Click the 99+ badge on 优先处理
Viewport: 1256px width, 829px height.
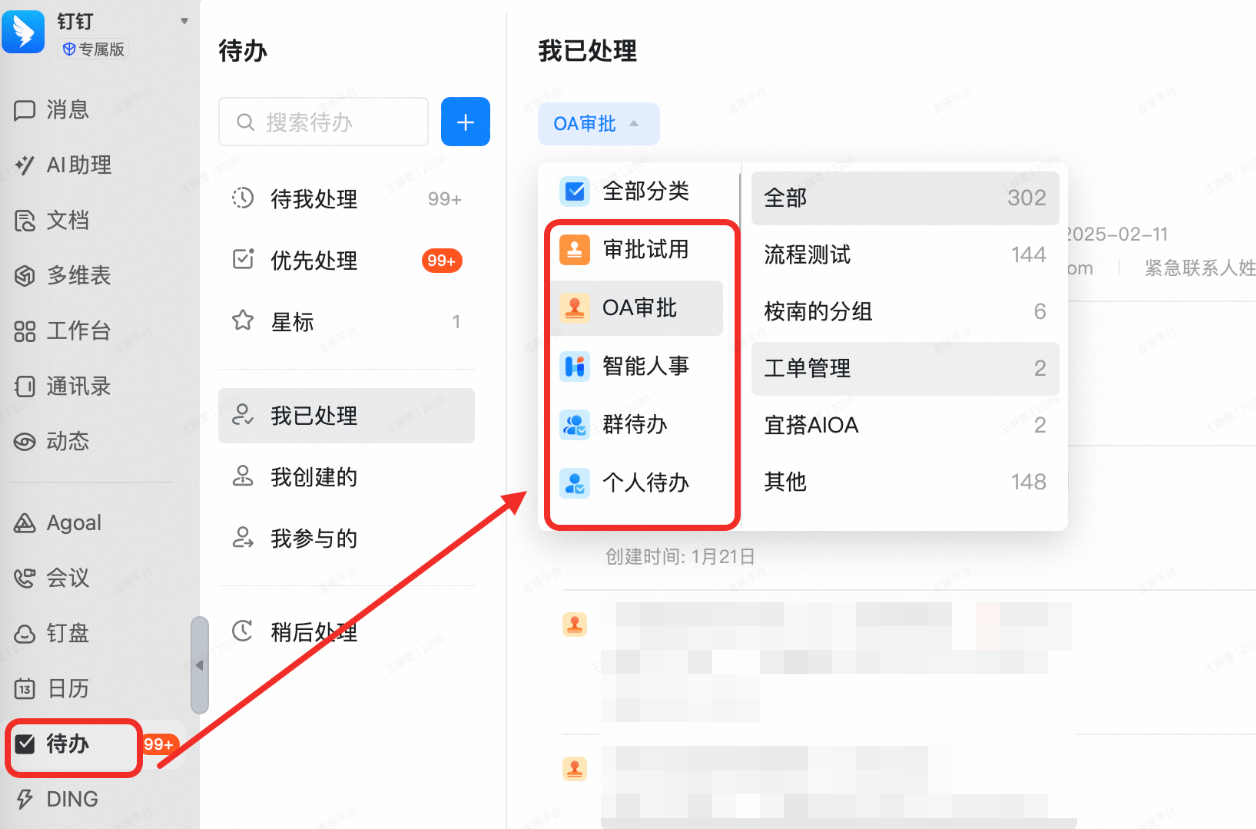(442, 261)
